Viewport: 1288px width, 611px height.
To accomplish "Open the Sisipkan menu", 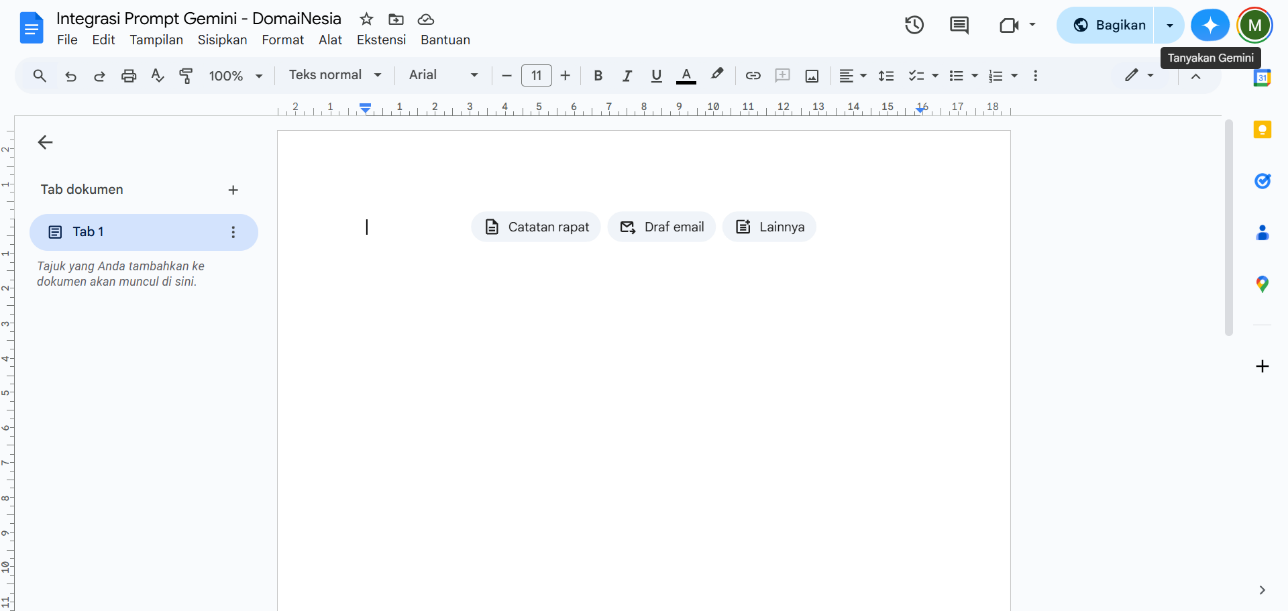I will pyautogui.click(x=222, y=40).
